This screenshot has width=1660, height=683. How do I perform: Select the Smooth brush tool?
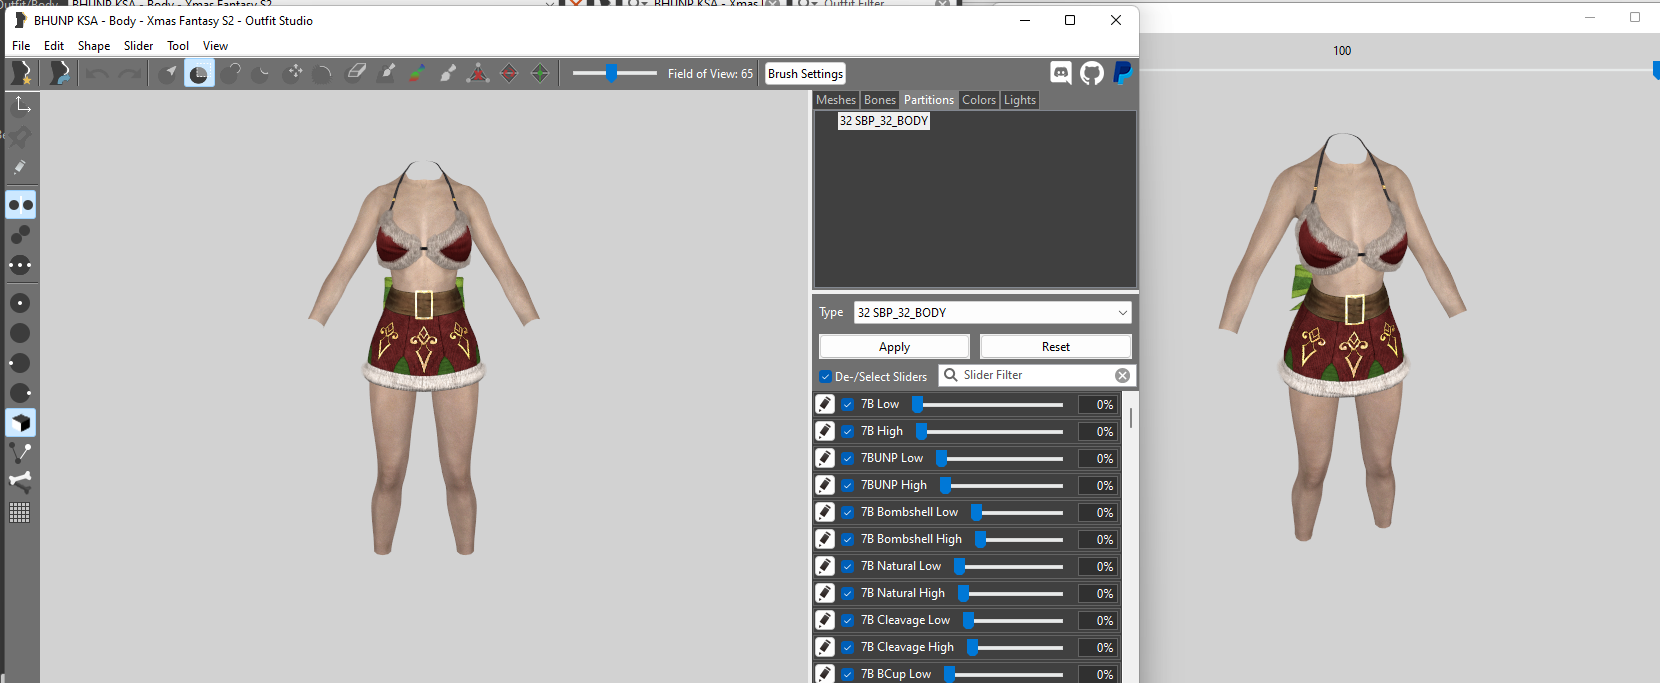coord(324,73)
